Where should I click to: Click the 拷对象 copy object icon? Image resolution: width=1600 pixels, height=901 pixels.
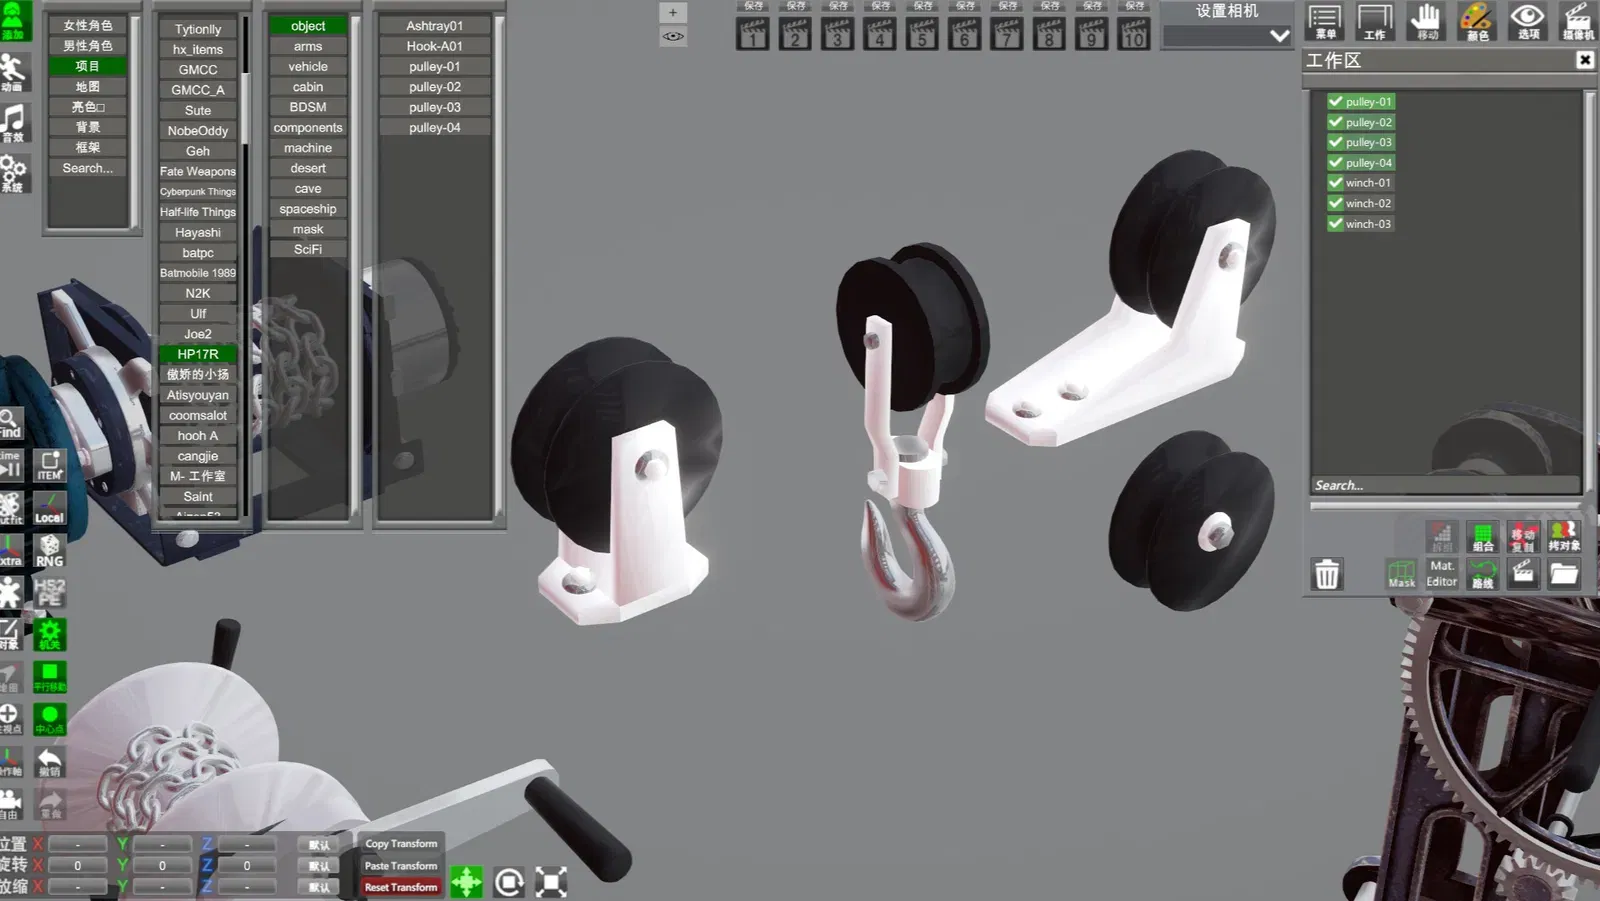click(1564, 536)
